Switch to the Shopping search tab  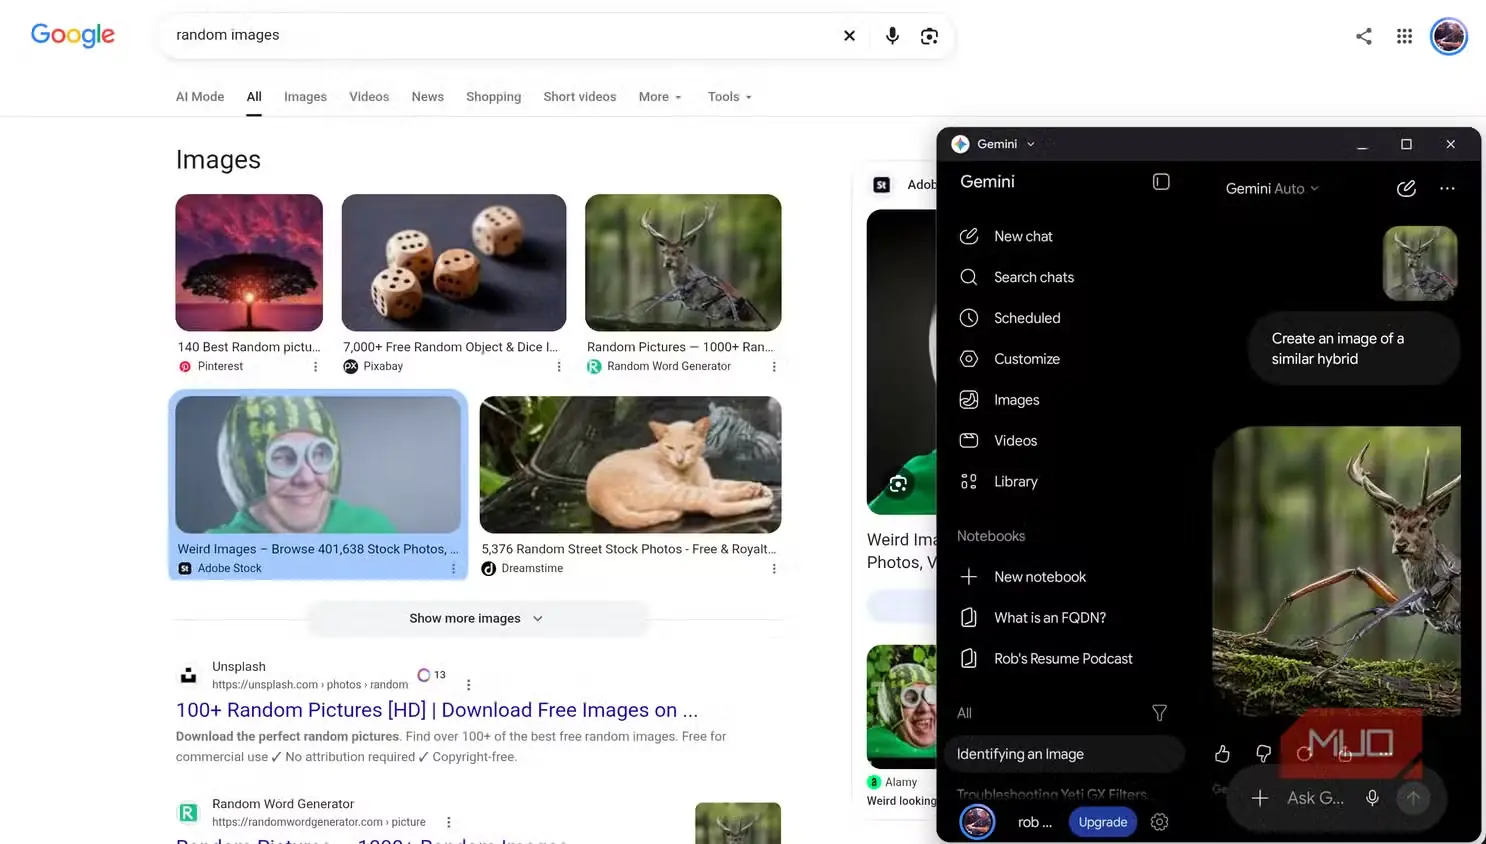click(x=493, y=97)
